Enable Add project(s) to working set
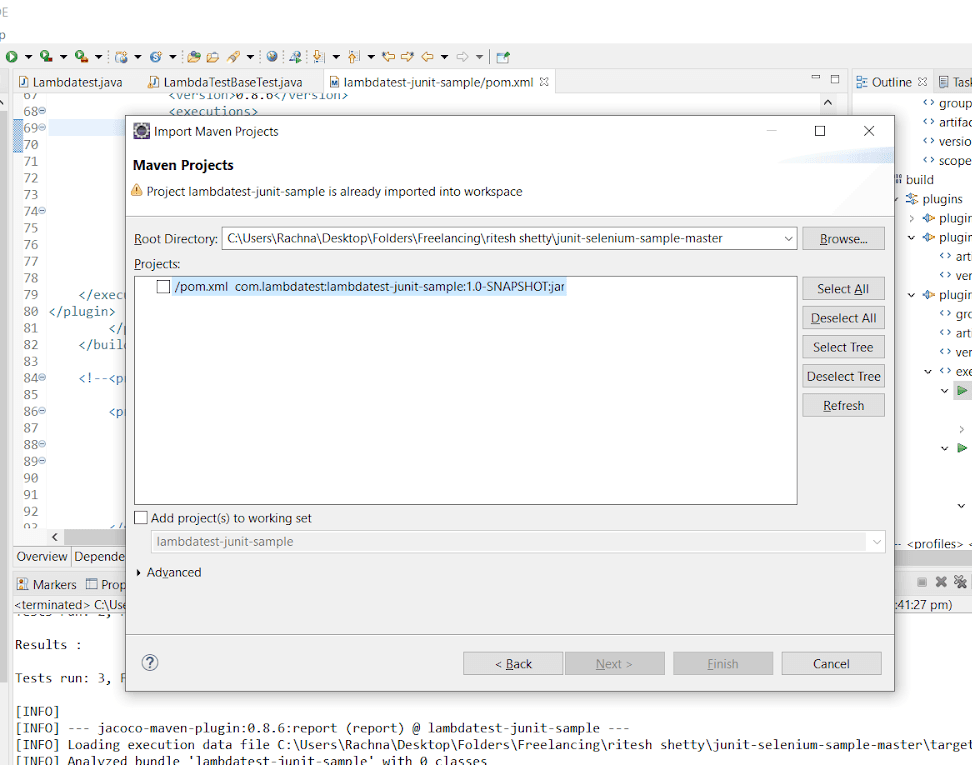972x765 pixels. 141,518
